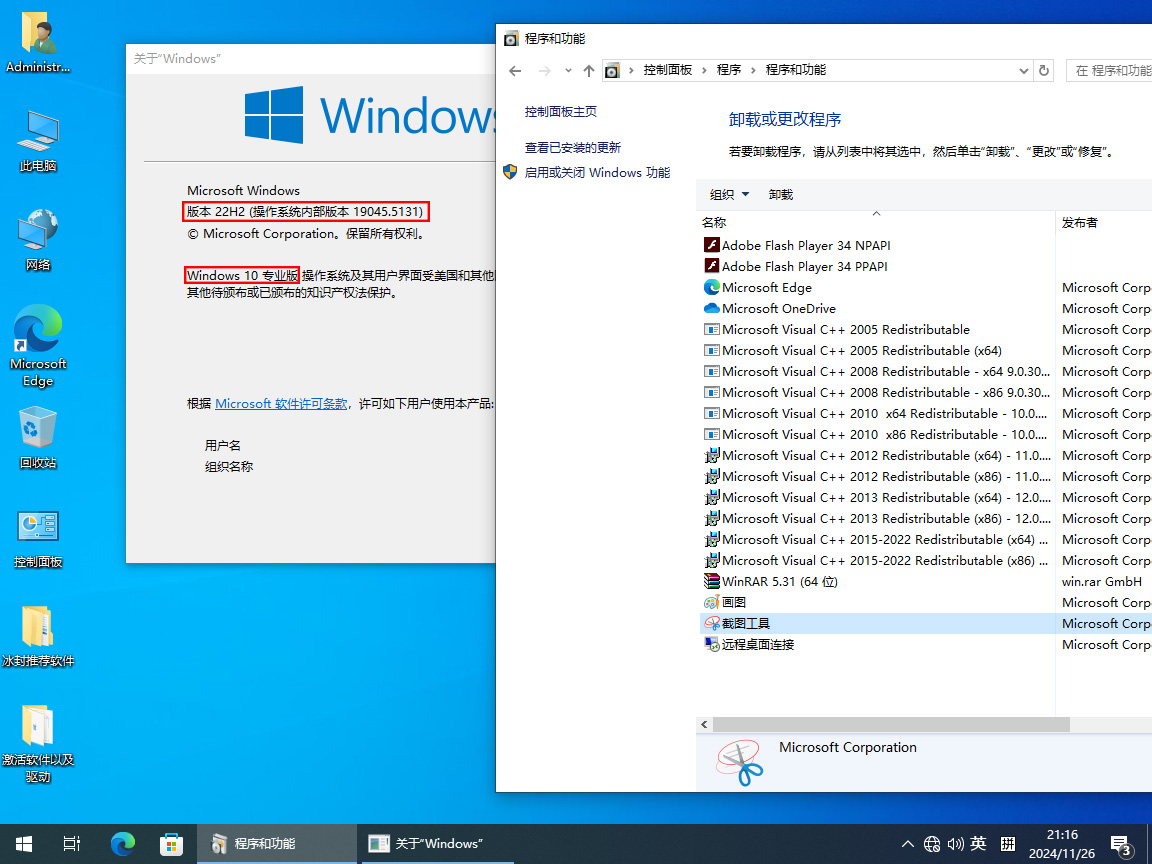
Task: Open the volume tray icon
Action: [955, 843]
